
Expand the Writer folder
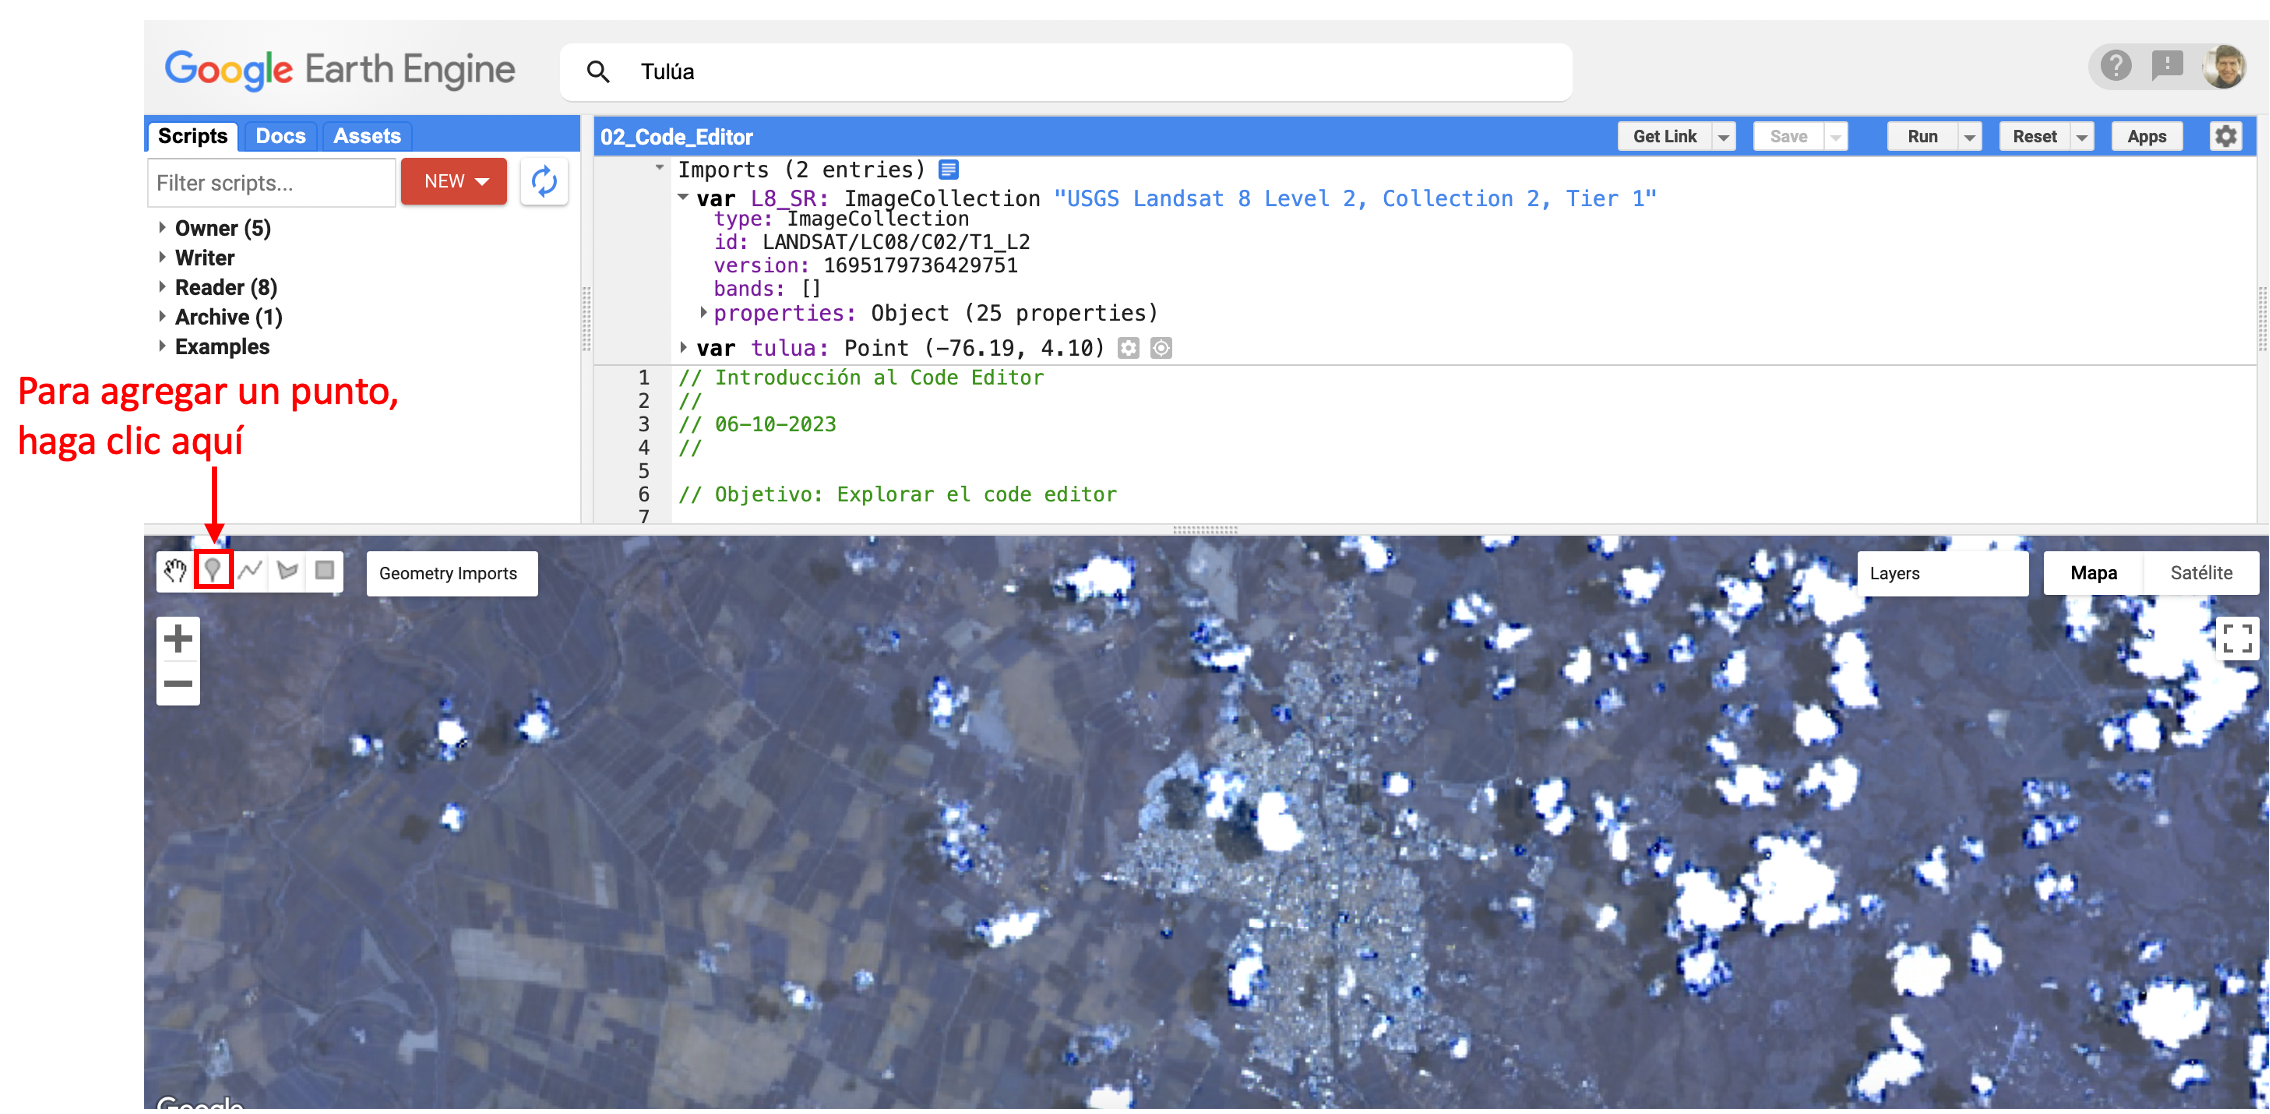tap(162, 258)
